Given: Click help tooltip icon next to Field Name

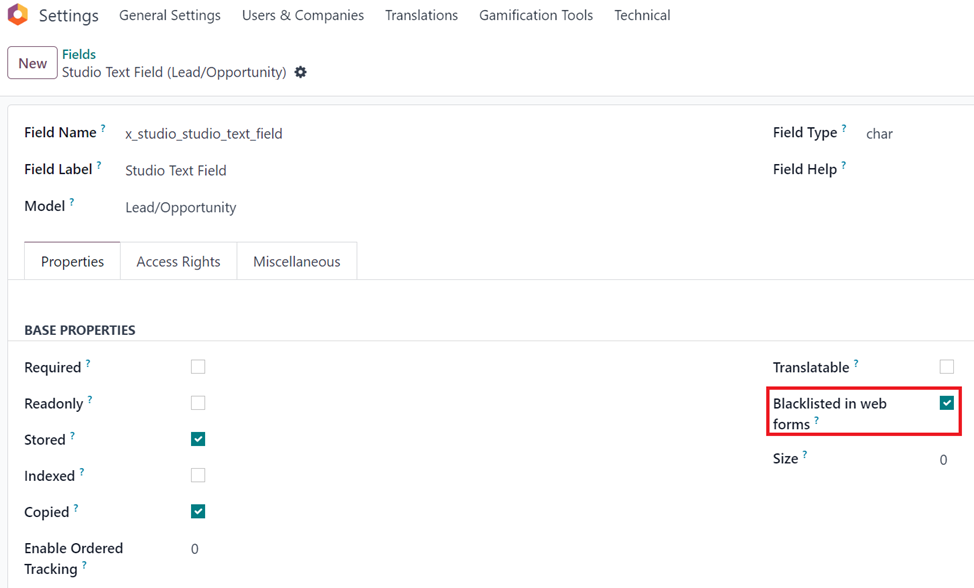Looking at the screenshot, I should (103, 128).
